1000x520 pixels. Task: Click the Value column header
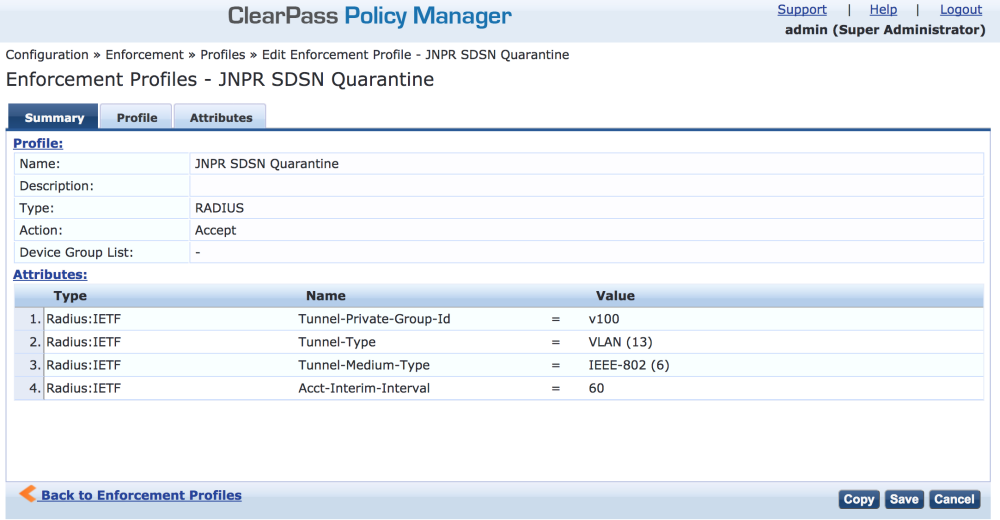(x=615, y=296)
